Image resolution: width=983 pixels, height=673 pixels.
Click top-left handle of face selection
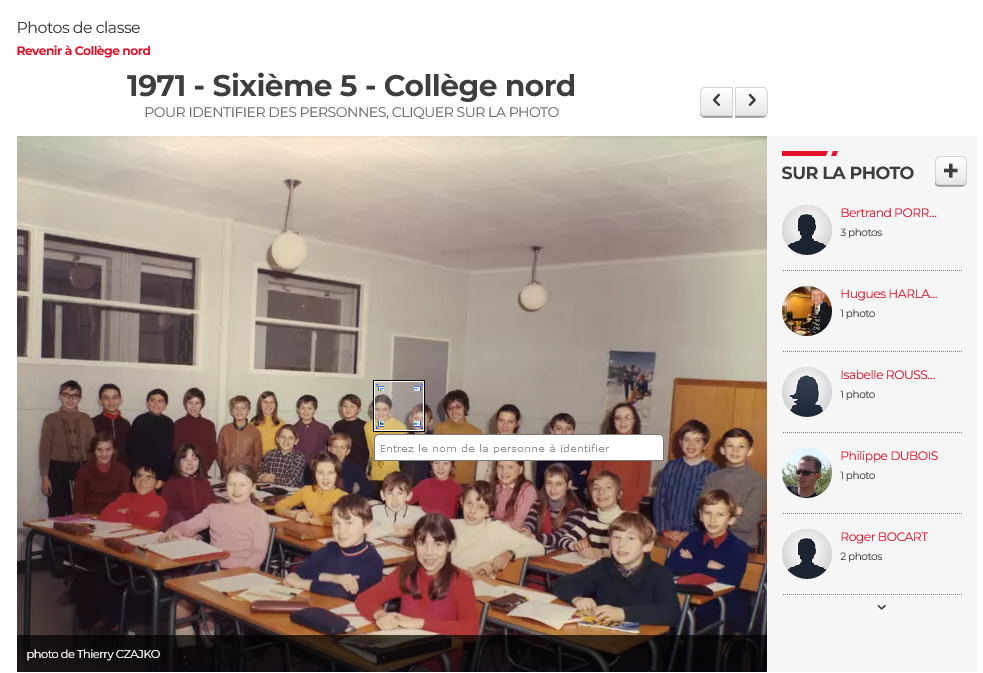point(380,388)
